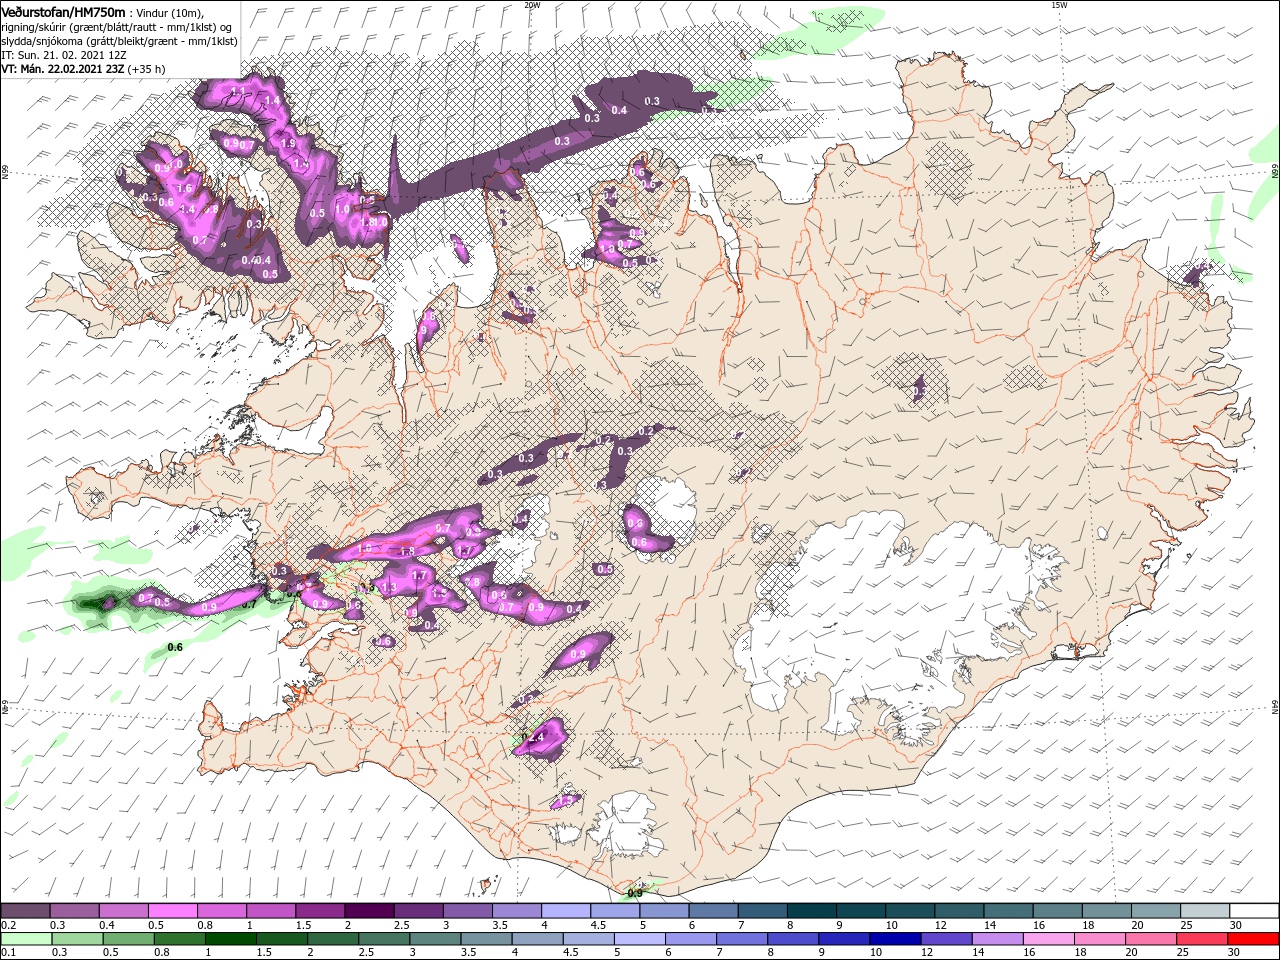Viewport: 1280px width, 960px height.
Task: Click the 0.4 label in the northern offshore band
Action: 619,110
